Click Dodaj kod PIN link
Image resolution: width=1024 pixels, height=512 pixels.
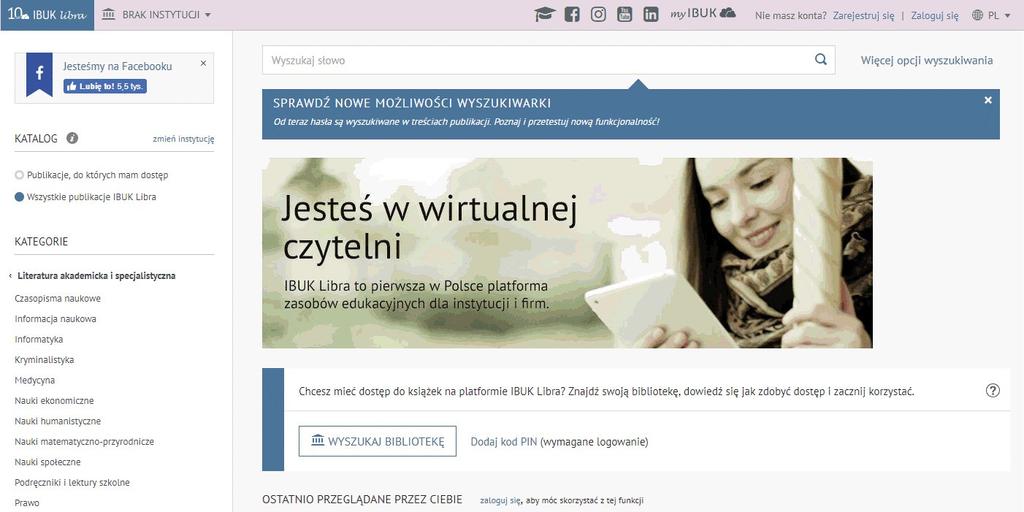[x=504, y=441]
